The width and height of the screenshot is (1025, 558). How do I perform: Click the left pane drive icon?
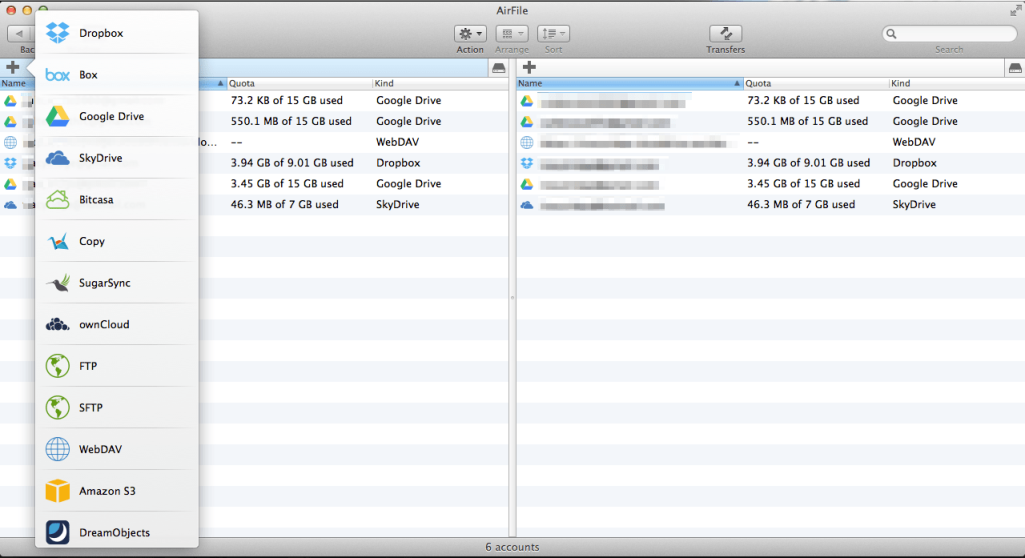[x=498, y=67]
